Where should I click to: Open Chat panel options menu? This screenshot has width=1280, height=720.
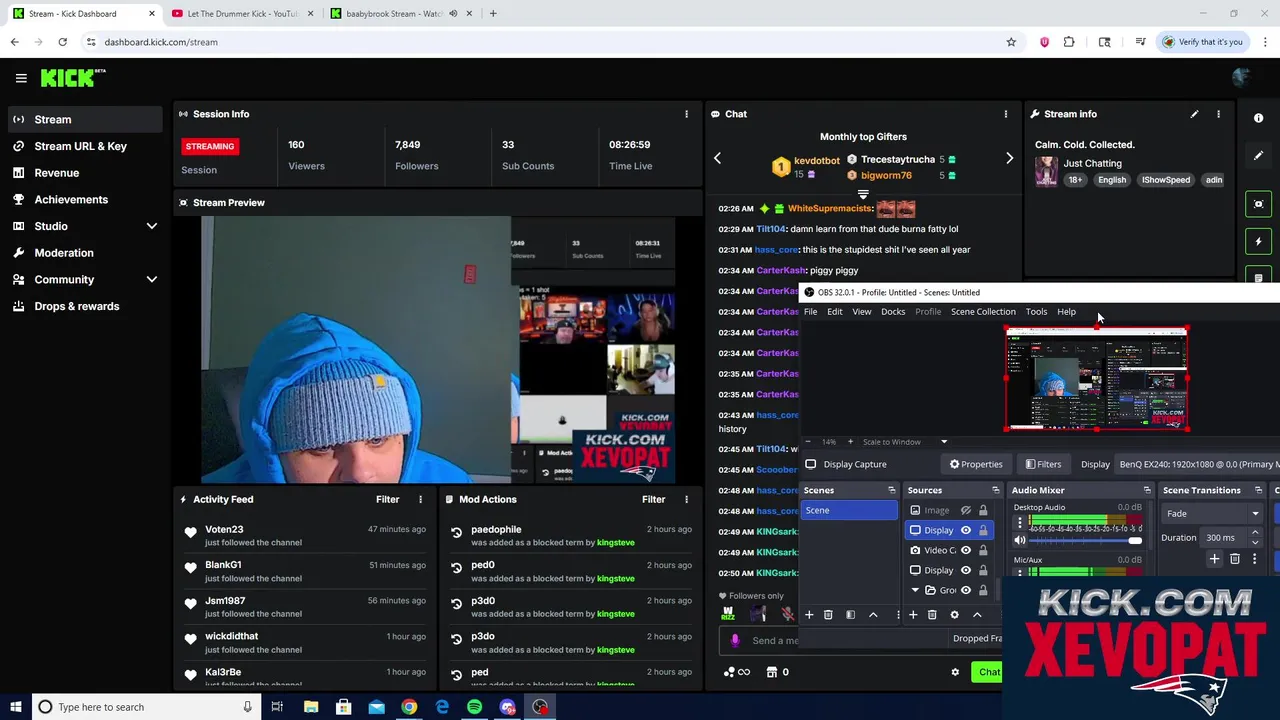1006,114
